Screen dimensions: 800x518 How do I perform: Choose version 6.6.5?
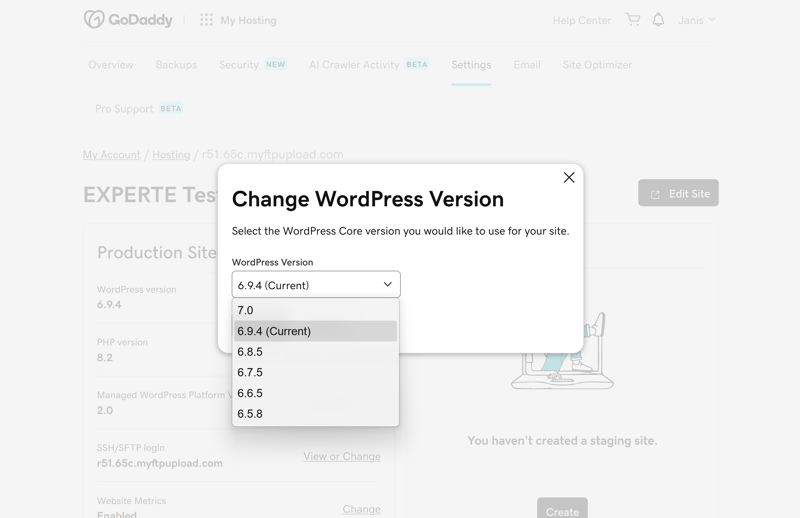coord(315,393)
